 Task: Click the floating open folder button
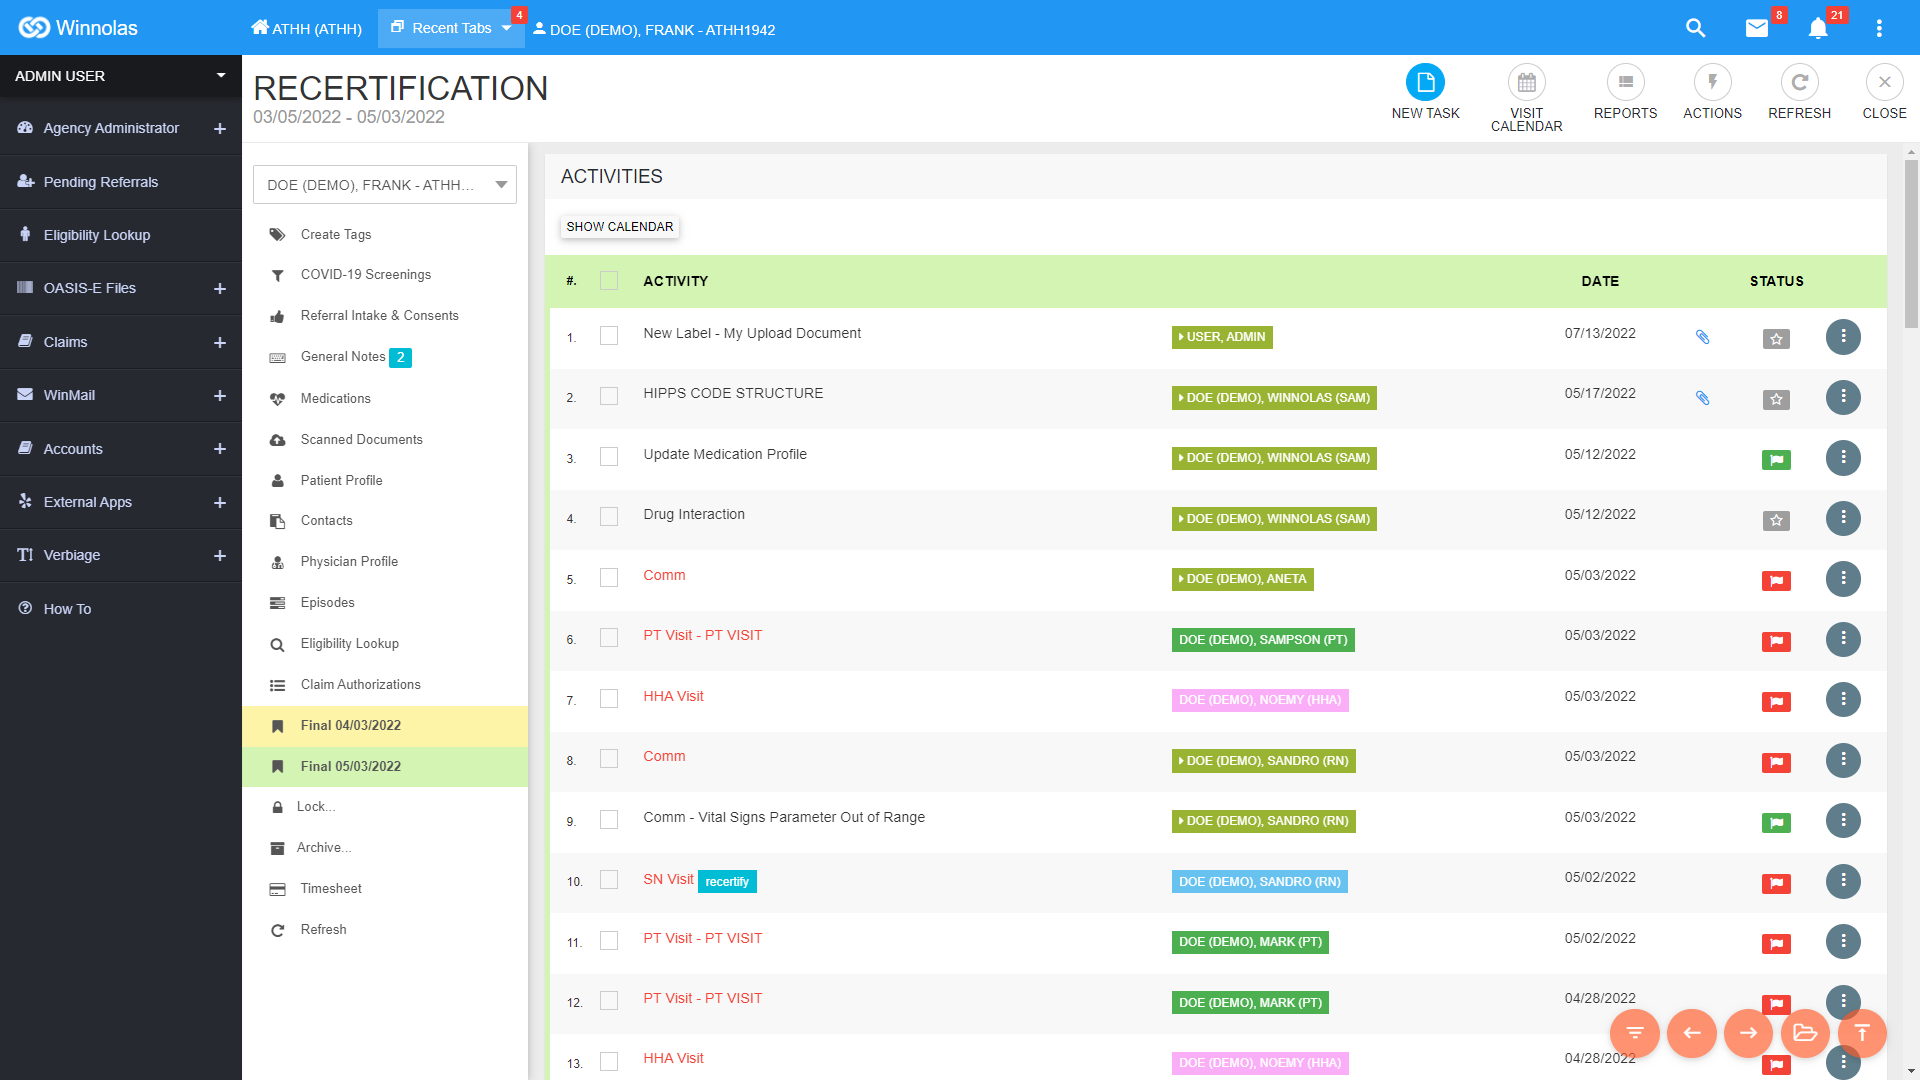pyautogui.click(x=1805, y=1033)
